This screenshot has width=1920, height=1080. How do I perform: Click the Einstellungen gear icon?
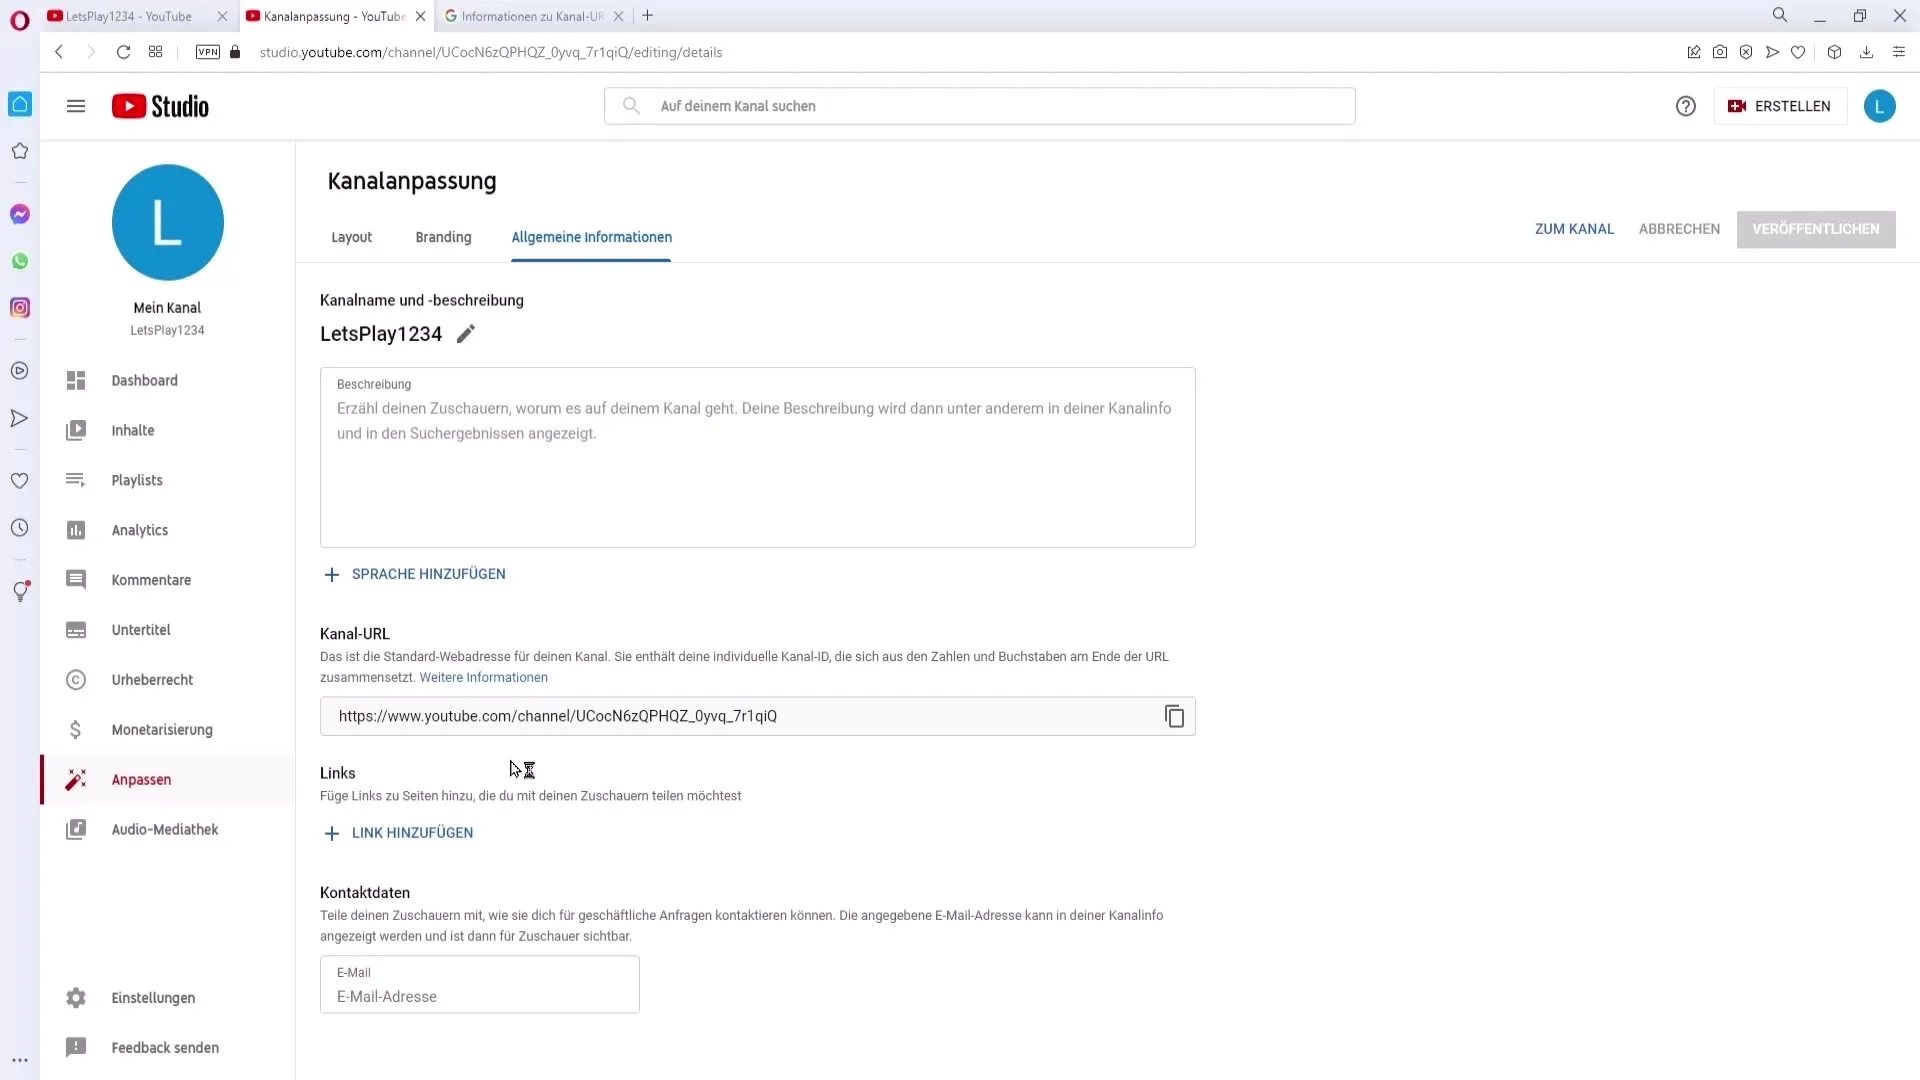[76, 997]
